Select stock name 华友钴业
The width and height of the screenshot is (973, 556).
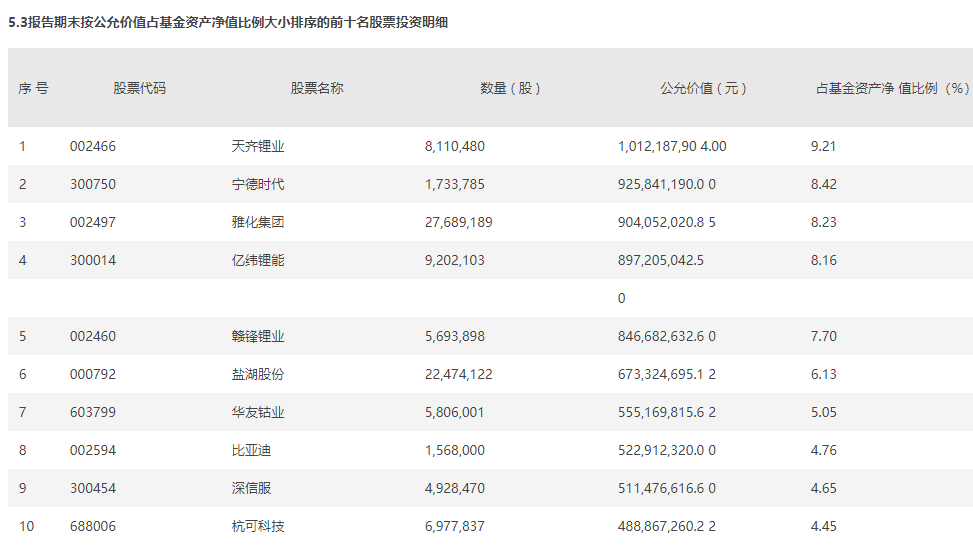click(x=258, y=412)
